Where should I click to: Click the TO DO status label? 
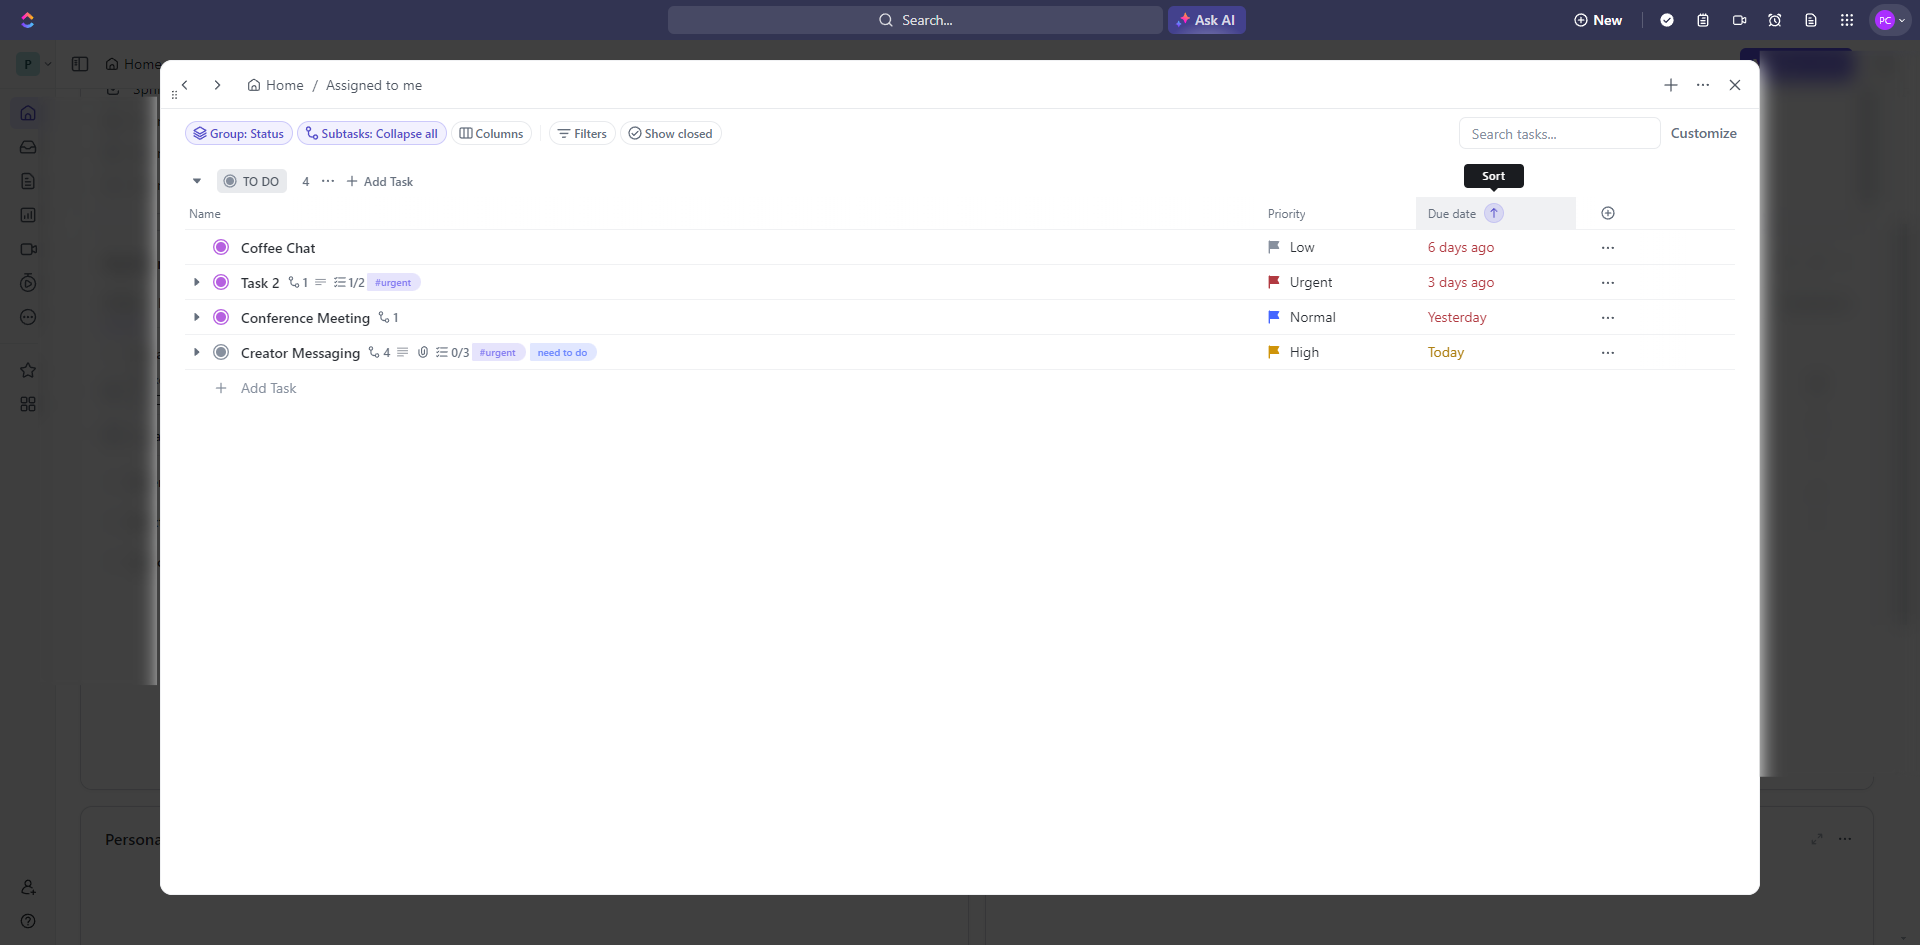click(252, 181)
